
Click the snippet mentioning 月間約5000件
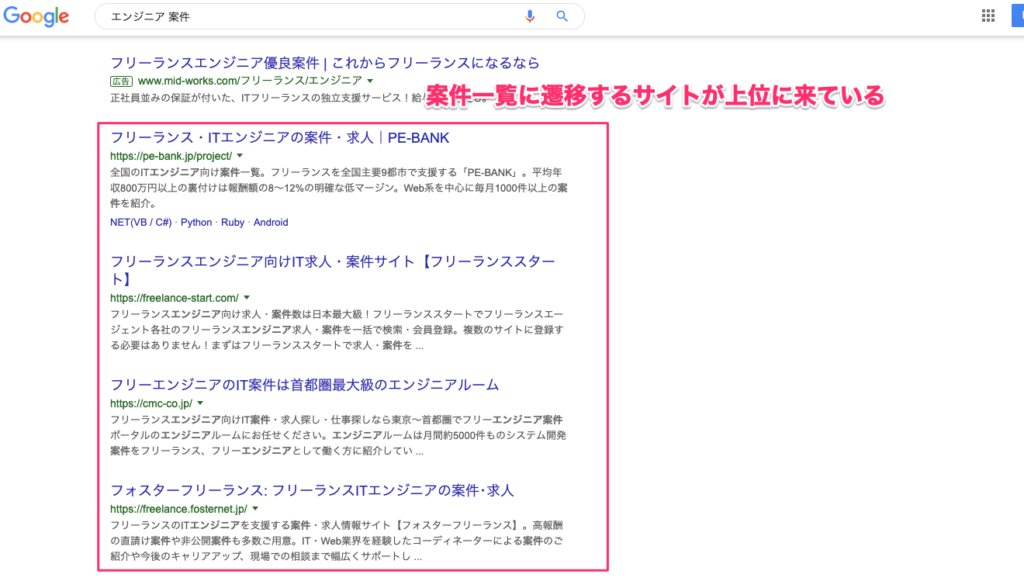tap(338, 435)
